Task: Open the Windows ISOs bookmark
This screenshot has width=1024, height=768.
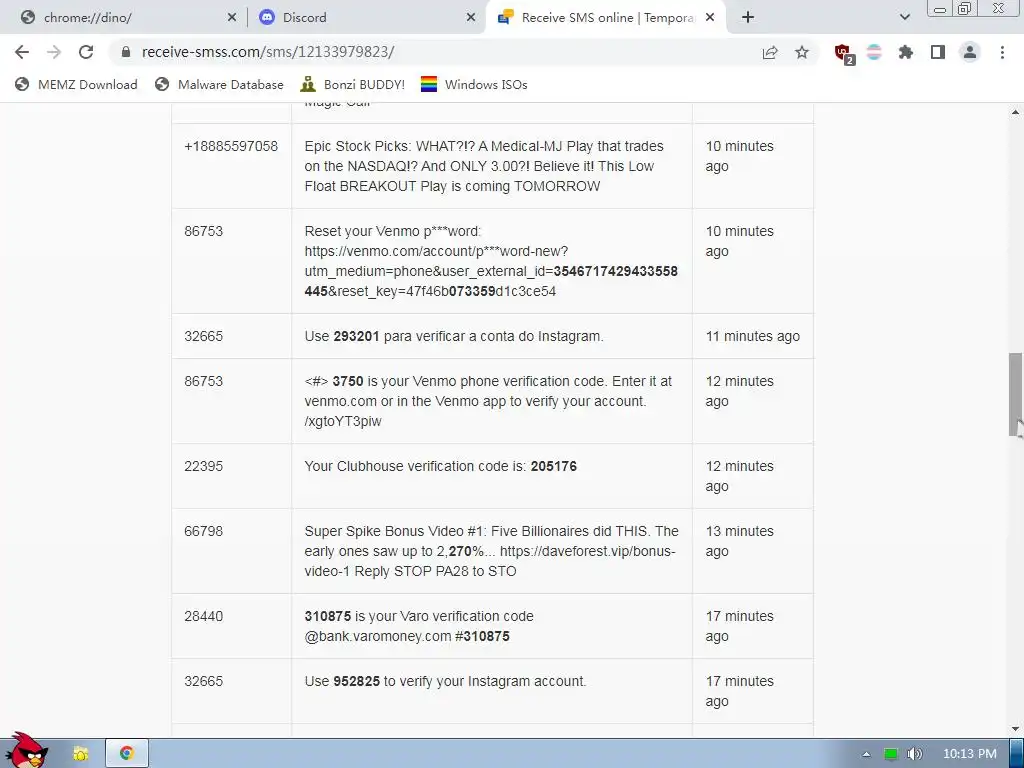Action: [474, 84]
